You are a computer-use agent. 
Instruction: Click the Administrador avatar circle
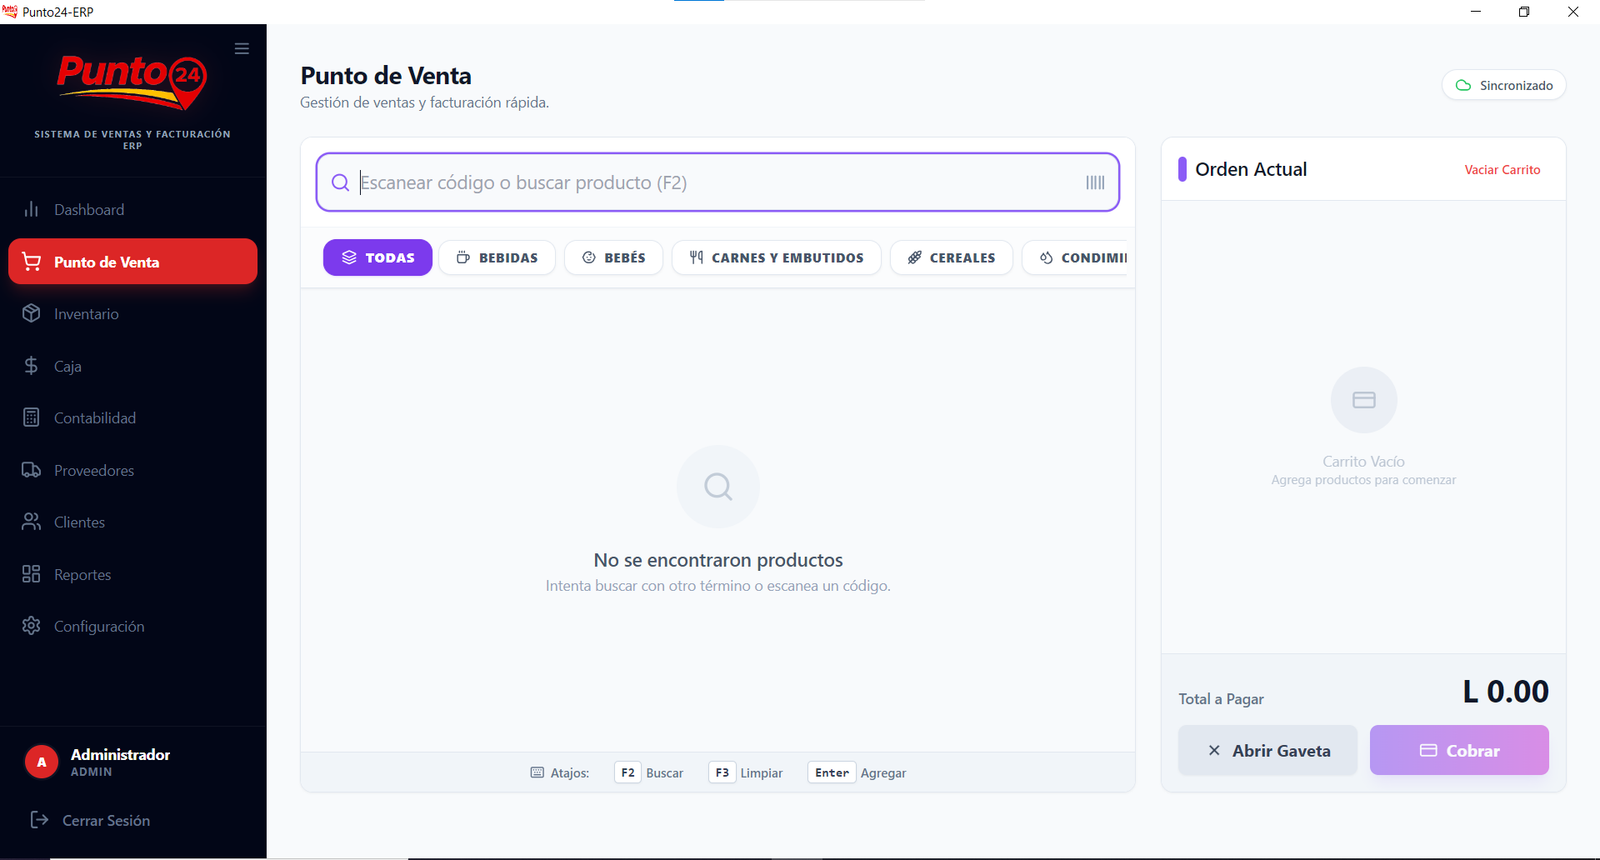click(x=41, y=762)
